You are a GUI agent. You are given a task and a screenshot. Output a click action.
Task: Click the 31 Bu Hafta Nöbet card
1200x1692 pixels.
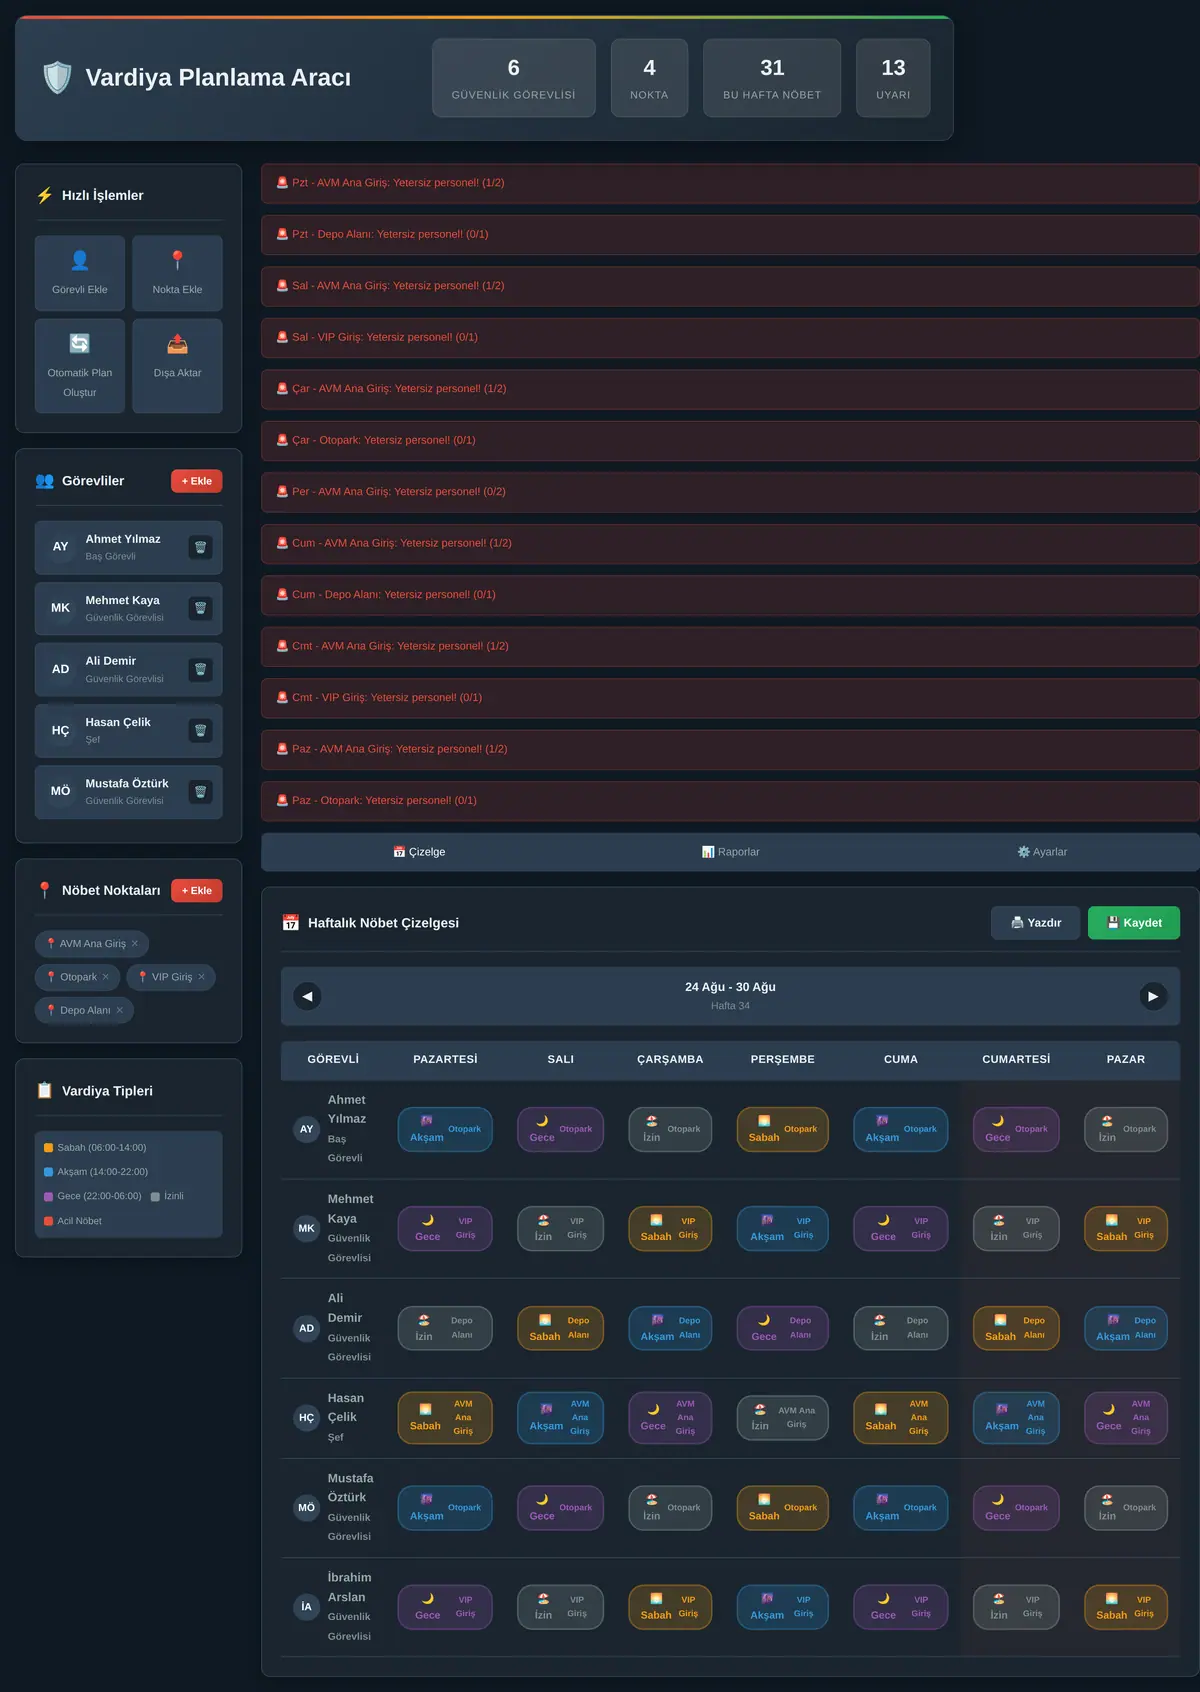(772, 78)
